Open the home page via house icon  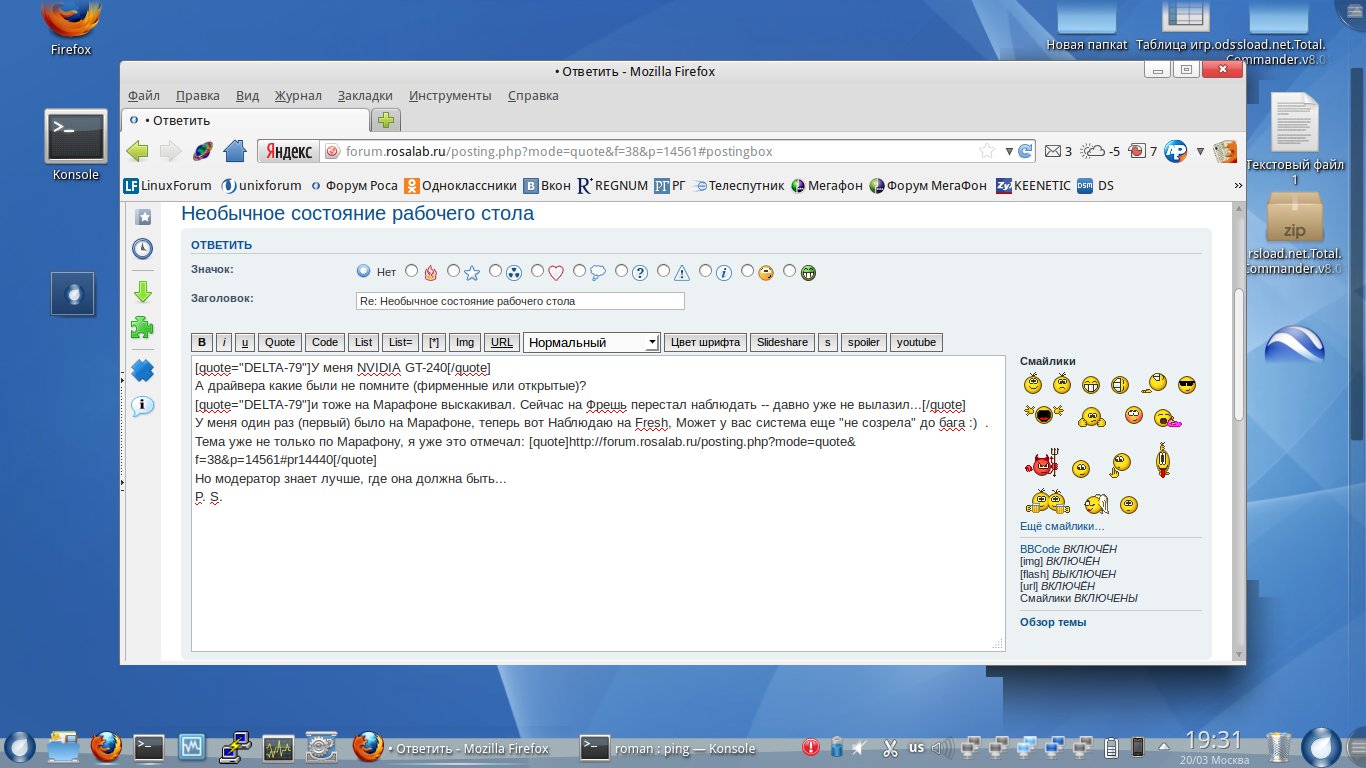(x=235, y=151)
